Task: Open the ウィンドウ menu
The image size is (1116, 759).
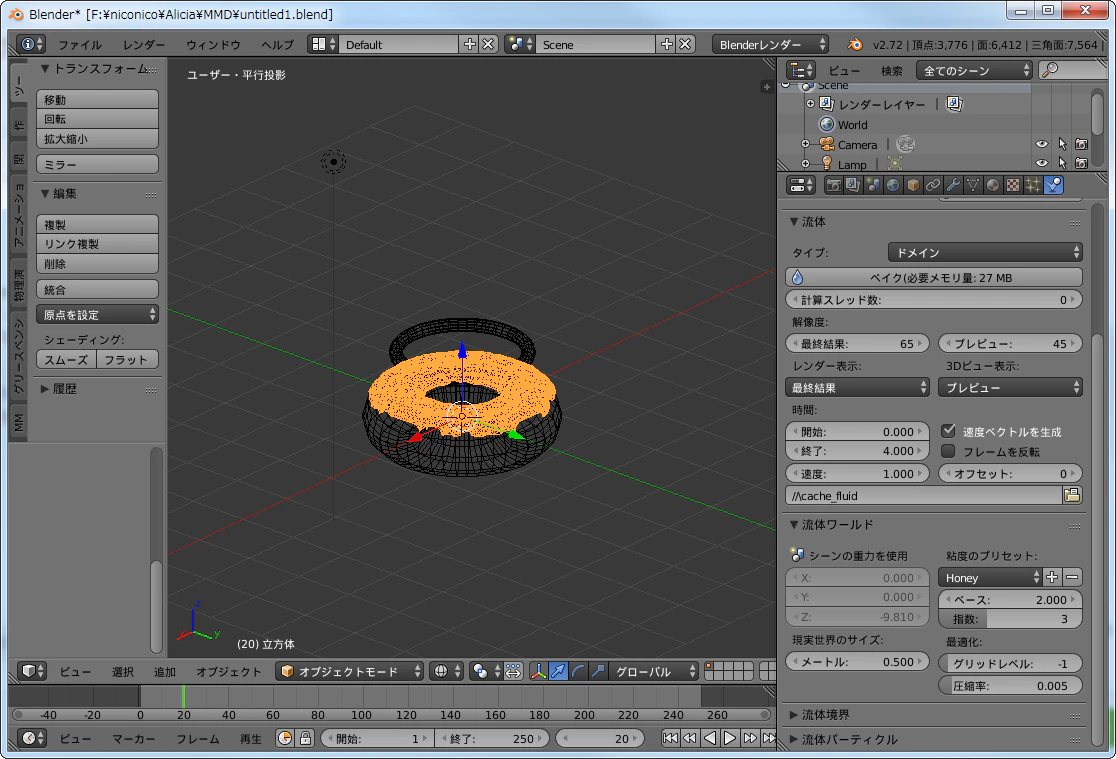Action: tap(213, 45)
